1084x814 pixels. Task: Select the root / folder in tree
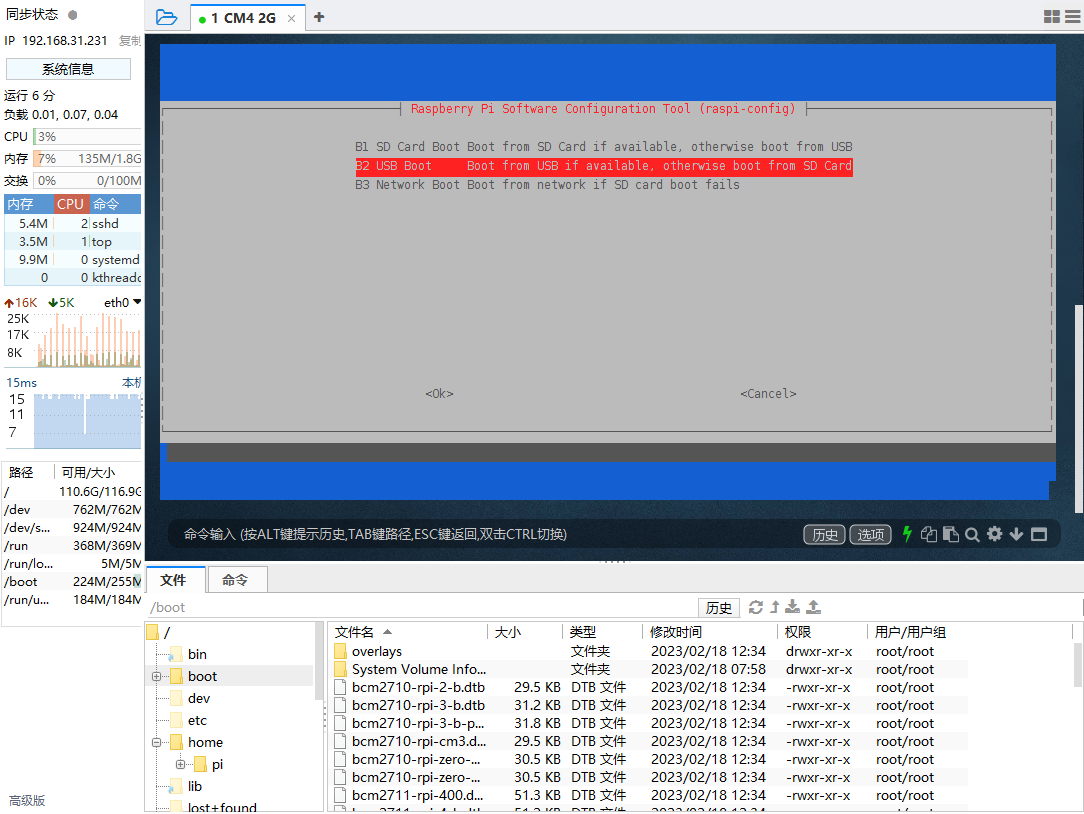tap(166, 632)
